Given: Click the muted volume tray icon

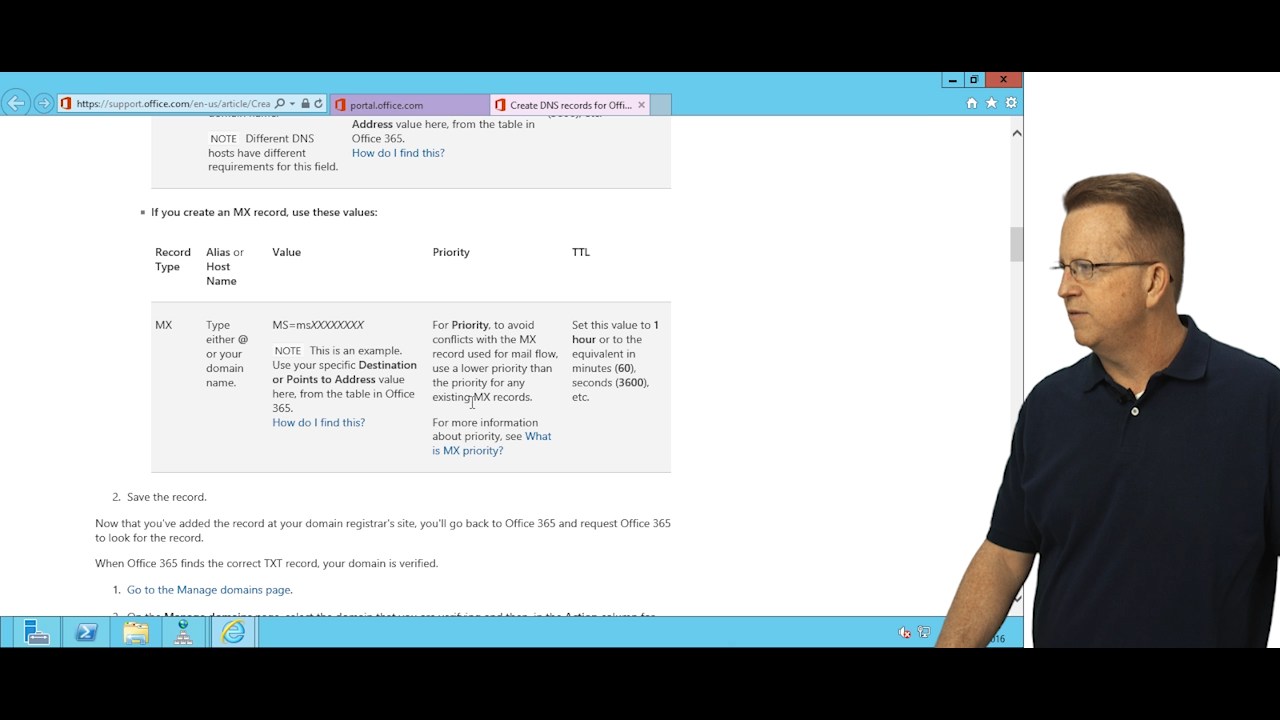Looking at the screenshot, I should click(904, 632).
